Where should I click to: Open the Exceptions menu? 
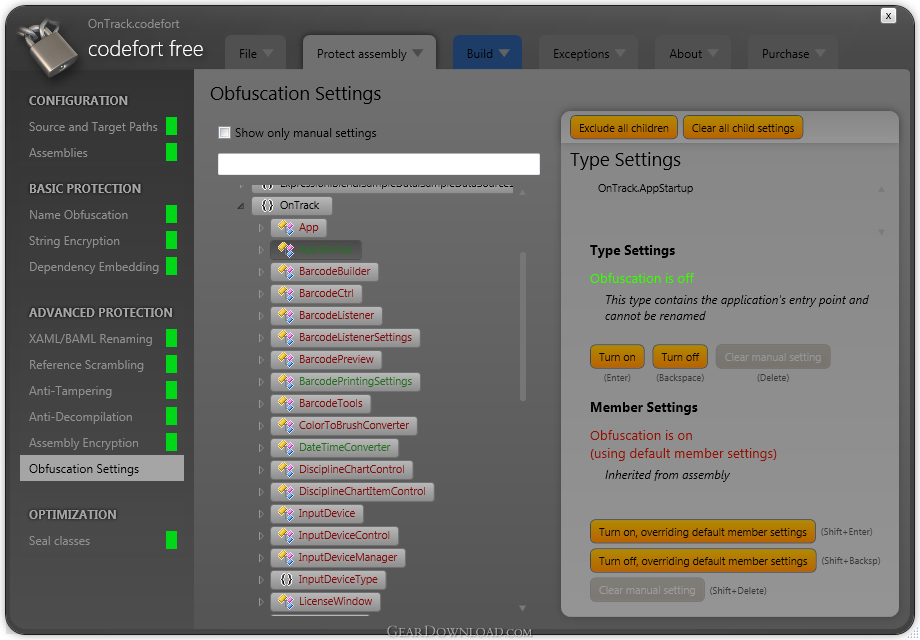click(588, 53)
